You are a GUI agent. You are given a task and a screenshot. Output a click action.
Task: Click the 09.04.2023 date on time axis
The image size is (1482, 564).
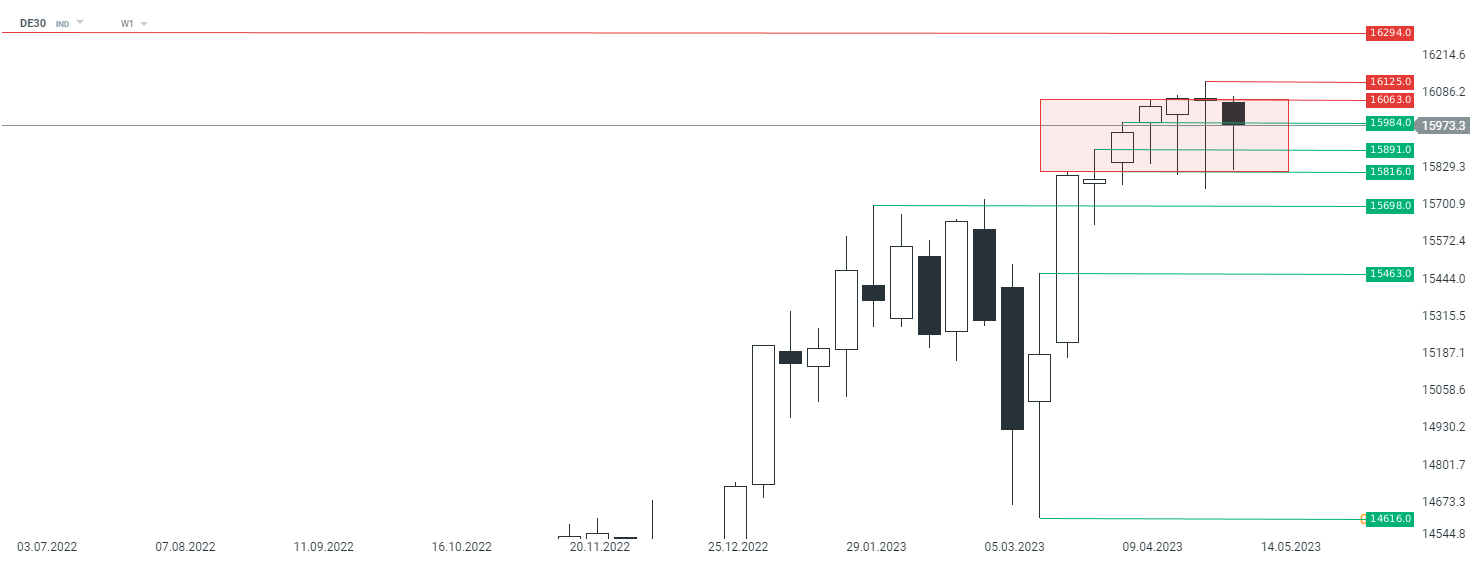point(1152,547)
